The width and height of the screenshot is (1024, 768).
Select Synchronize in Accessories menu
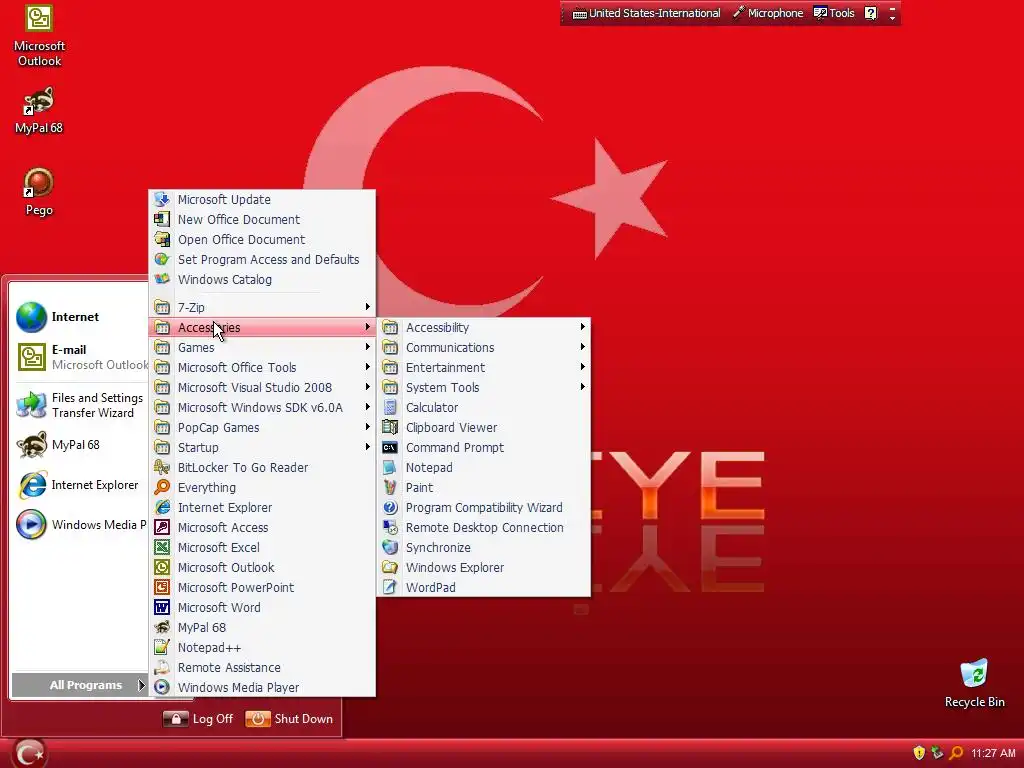(484, 547)
